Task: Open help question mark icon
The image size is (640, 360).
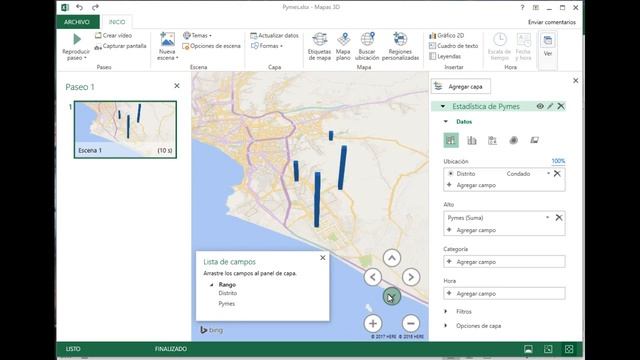Action: click(x=522, y=7)
